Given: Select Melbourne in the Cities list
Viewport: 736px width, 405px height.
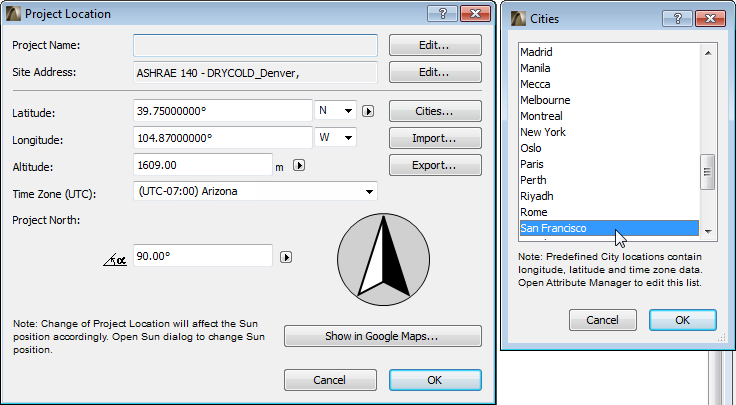Looking at the screenshot, I should click(609, 100).
